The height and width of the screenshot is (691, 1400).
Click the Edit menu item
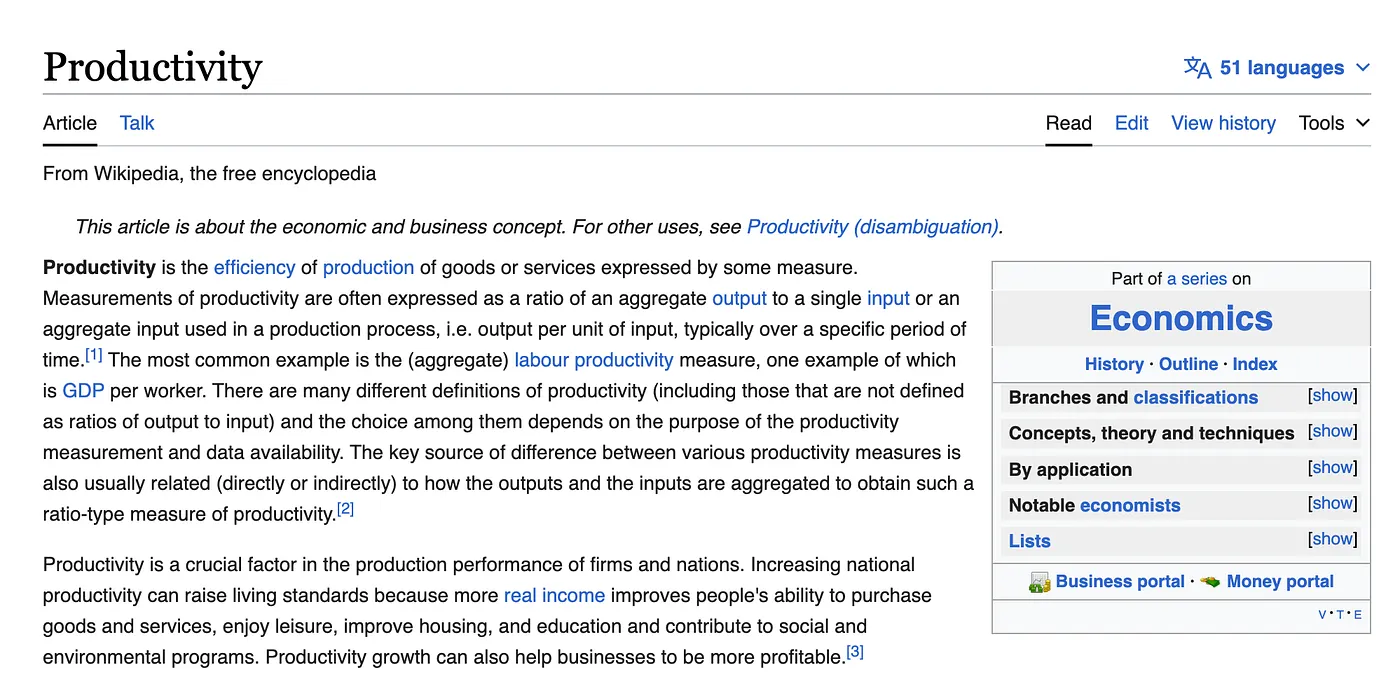[x=1131, y=123]
